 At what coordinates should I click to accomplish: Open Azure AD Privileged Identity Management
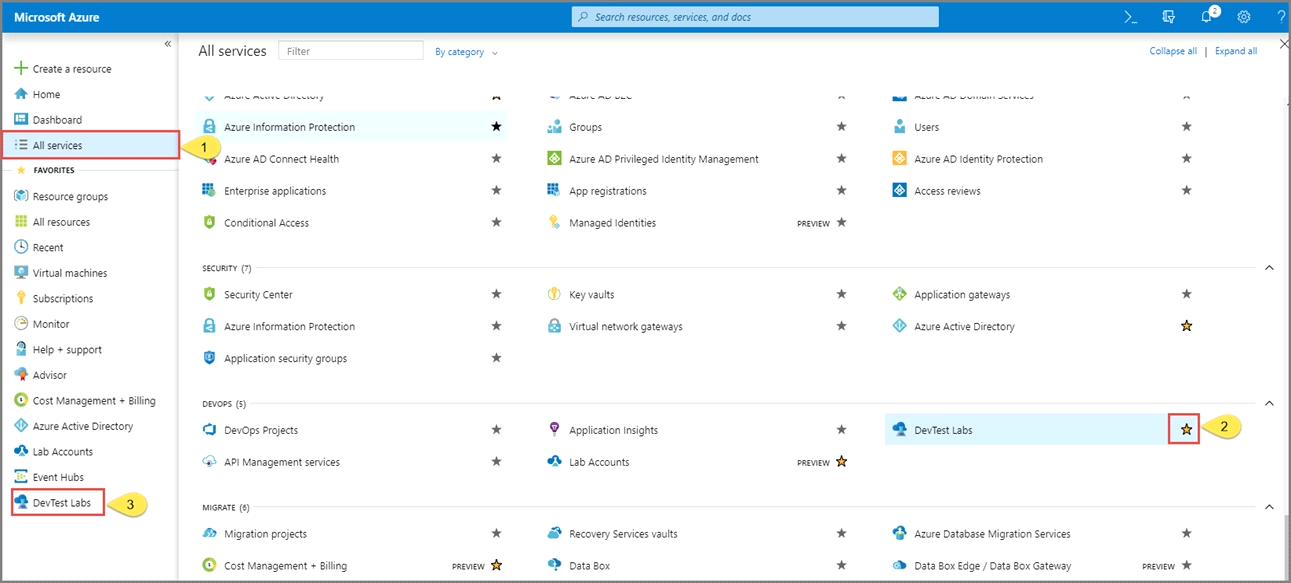click(x=664, y=159)
